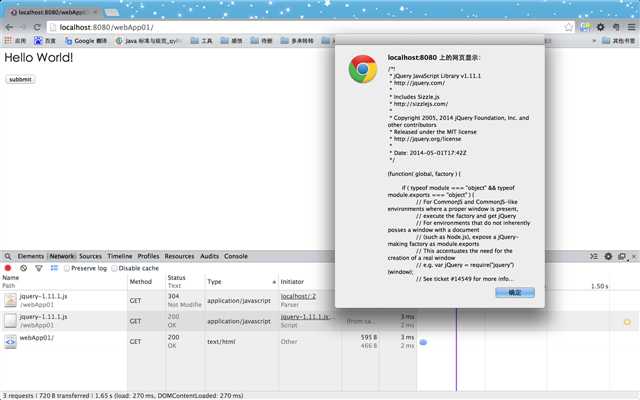Viewport: 640px width, 400px height.
Task: Toggle the large request rows view icon
Action: 54,268
